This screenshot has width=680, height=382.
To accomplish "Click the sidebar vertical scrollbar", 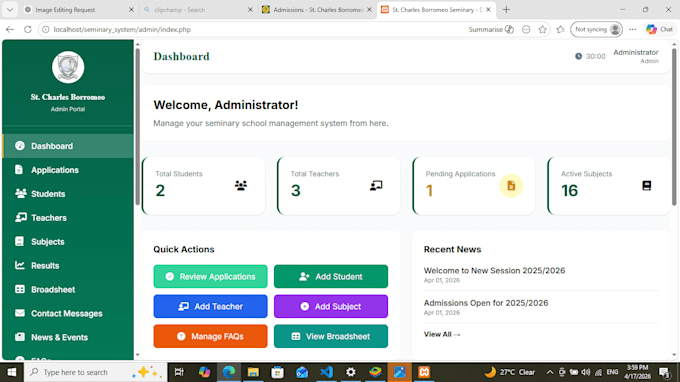I will pyautogui.click(x=137, y=126).
